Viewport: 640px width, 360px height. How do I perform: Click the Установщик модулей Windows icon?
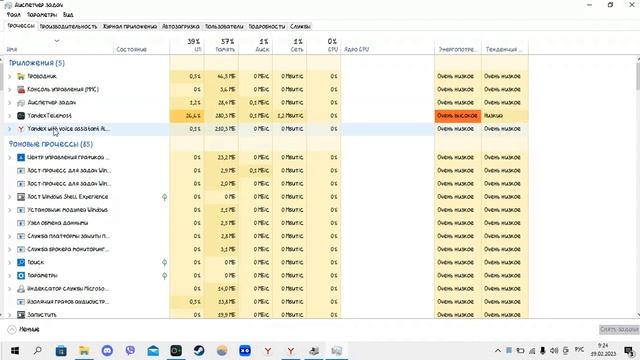pyautogui.click(x=21, y=210)
